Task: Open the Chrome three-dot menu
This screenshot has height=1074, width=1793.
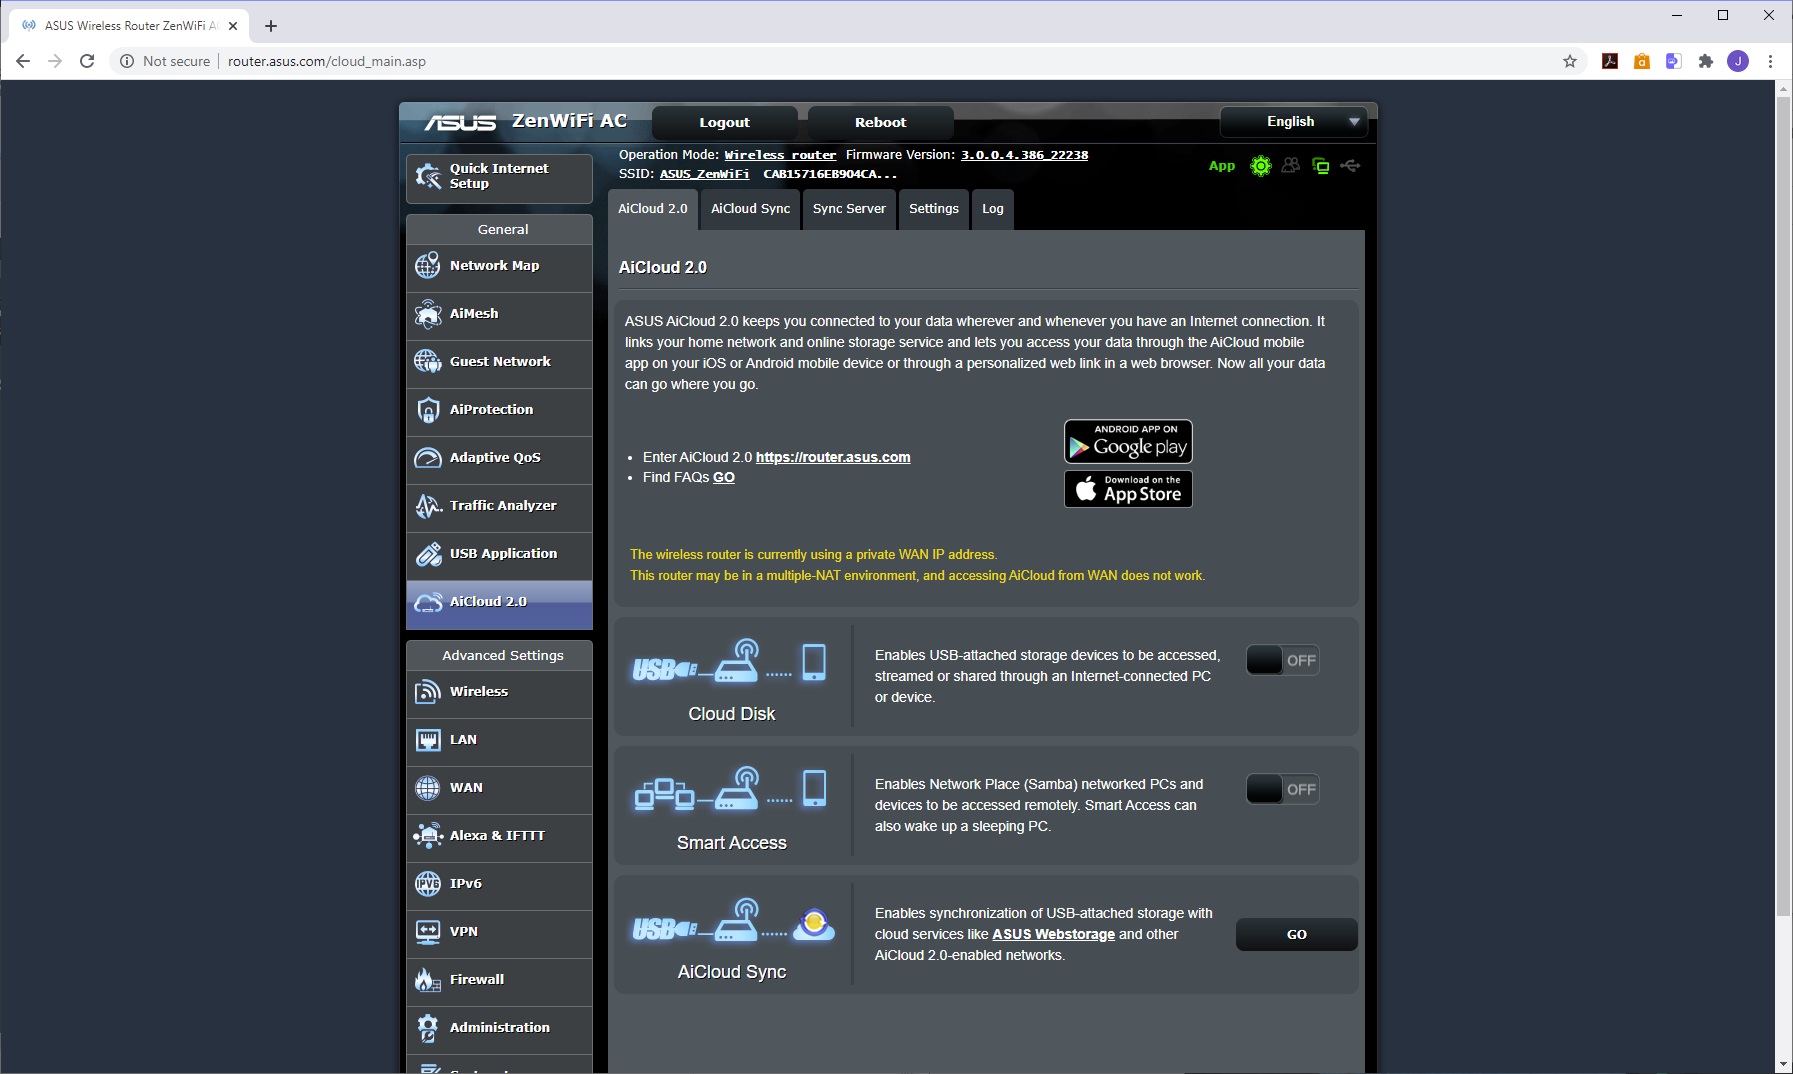Action: click(1770, 61)
